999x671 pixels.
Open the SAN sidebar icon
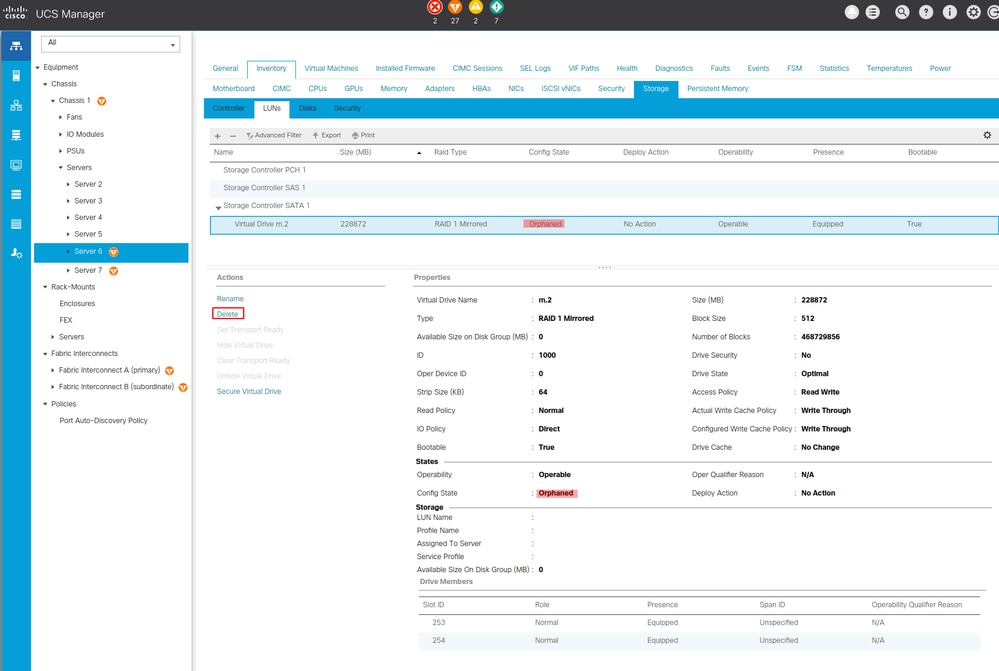[x=16, y=135]
